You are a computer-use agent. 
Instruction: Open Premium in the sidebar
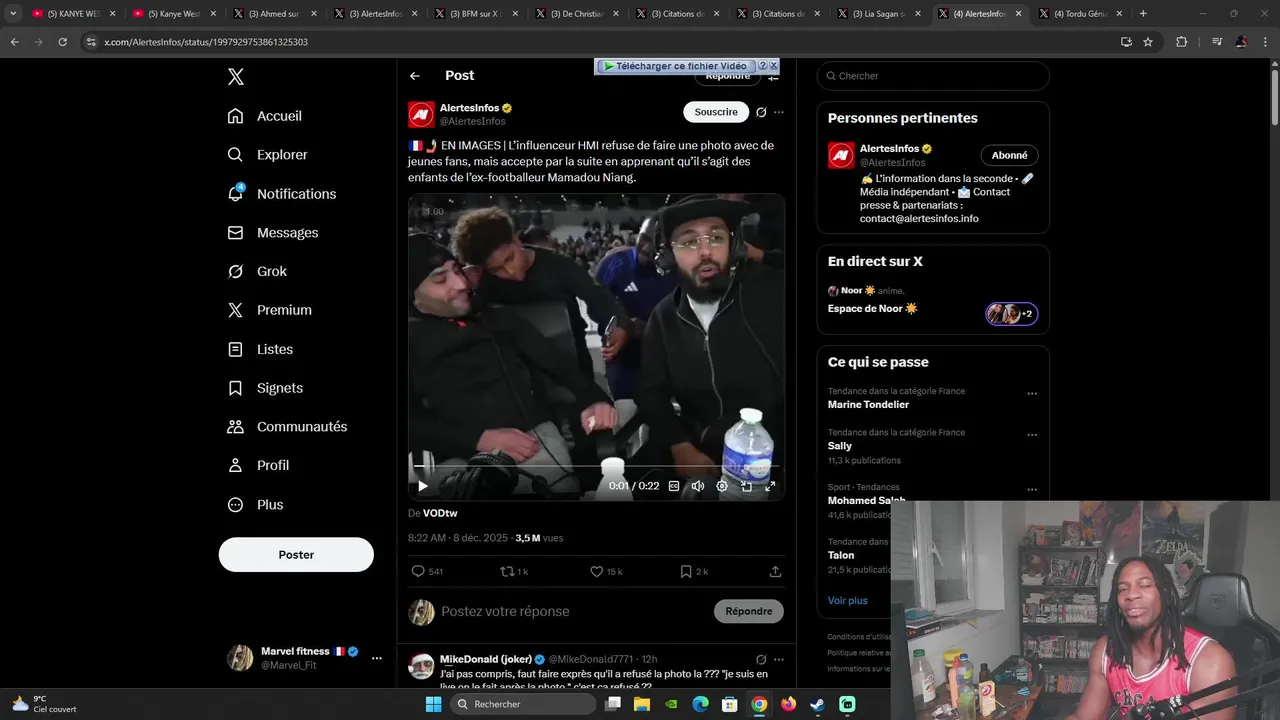coord(270,310)
